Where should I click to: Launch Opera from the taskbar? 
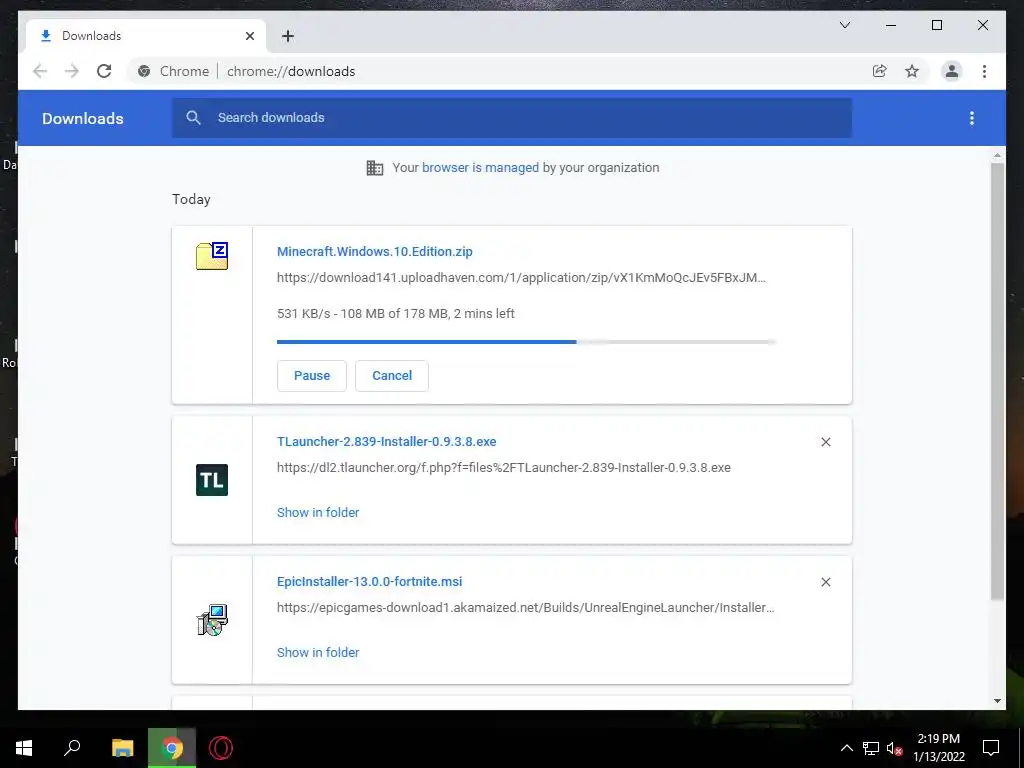[x=221, y=748]
